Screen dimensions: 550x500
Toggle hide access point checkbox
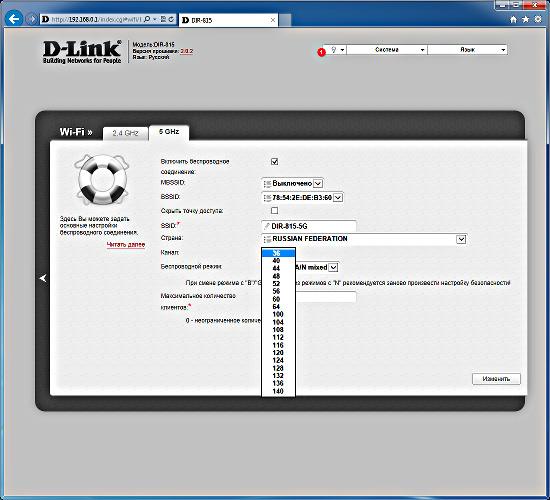click(x=274, y=211)
